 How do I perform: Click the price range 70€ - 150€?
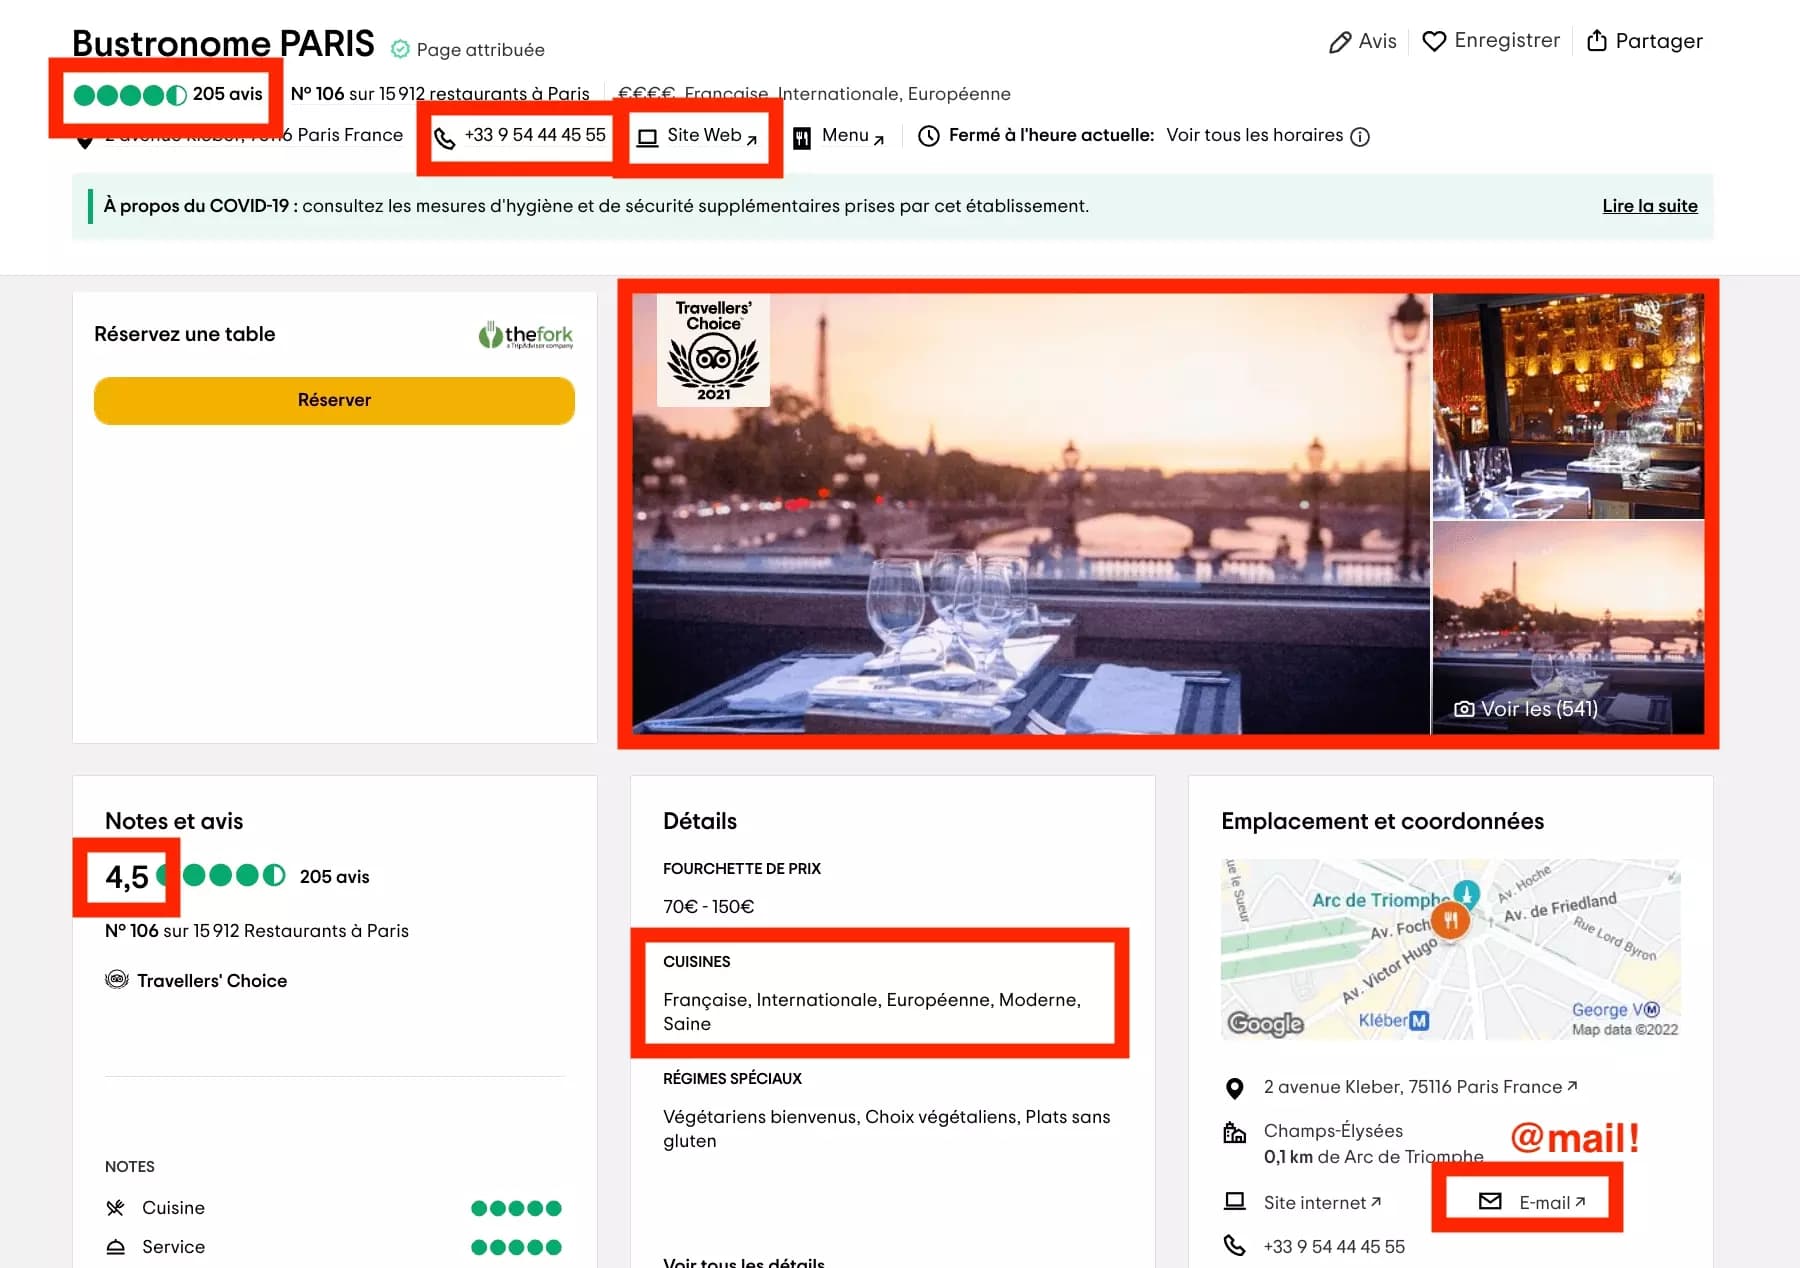708,907
